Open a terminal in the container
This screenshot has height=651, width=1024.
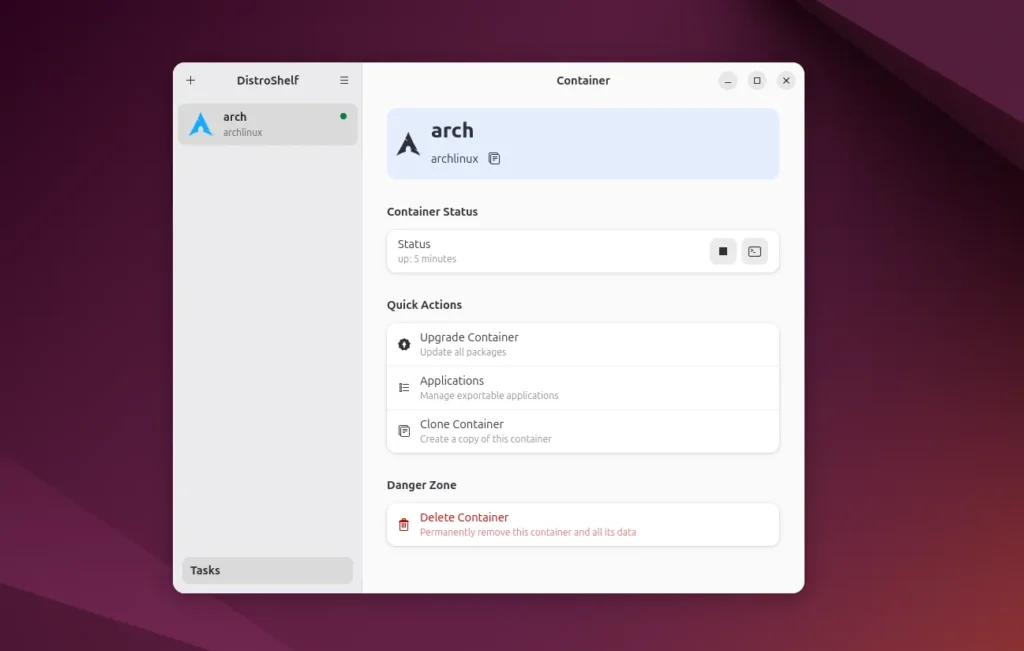coord(754,251)
